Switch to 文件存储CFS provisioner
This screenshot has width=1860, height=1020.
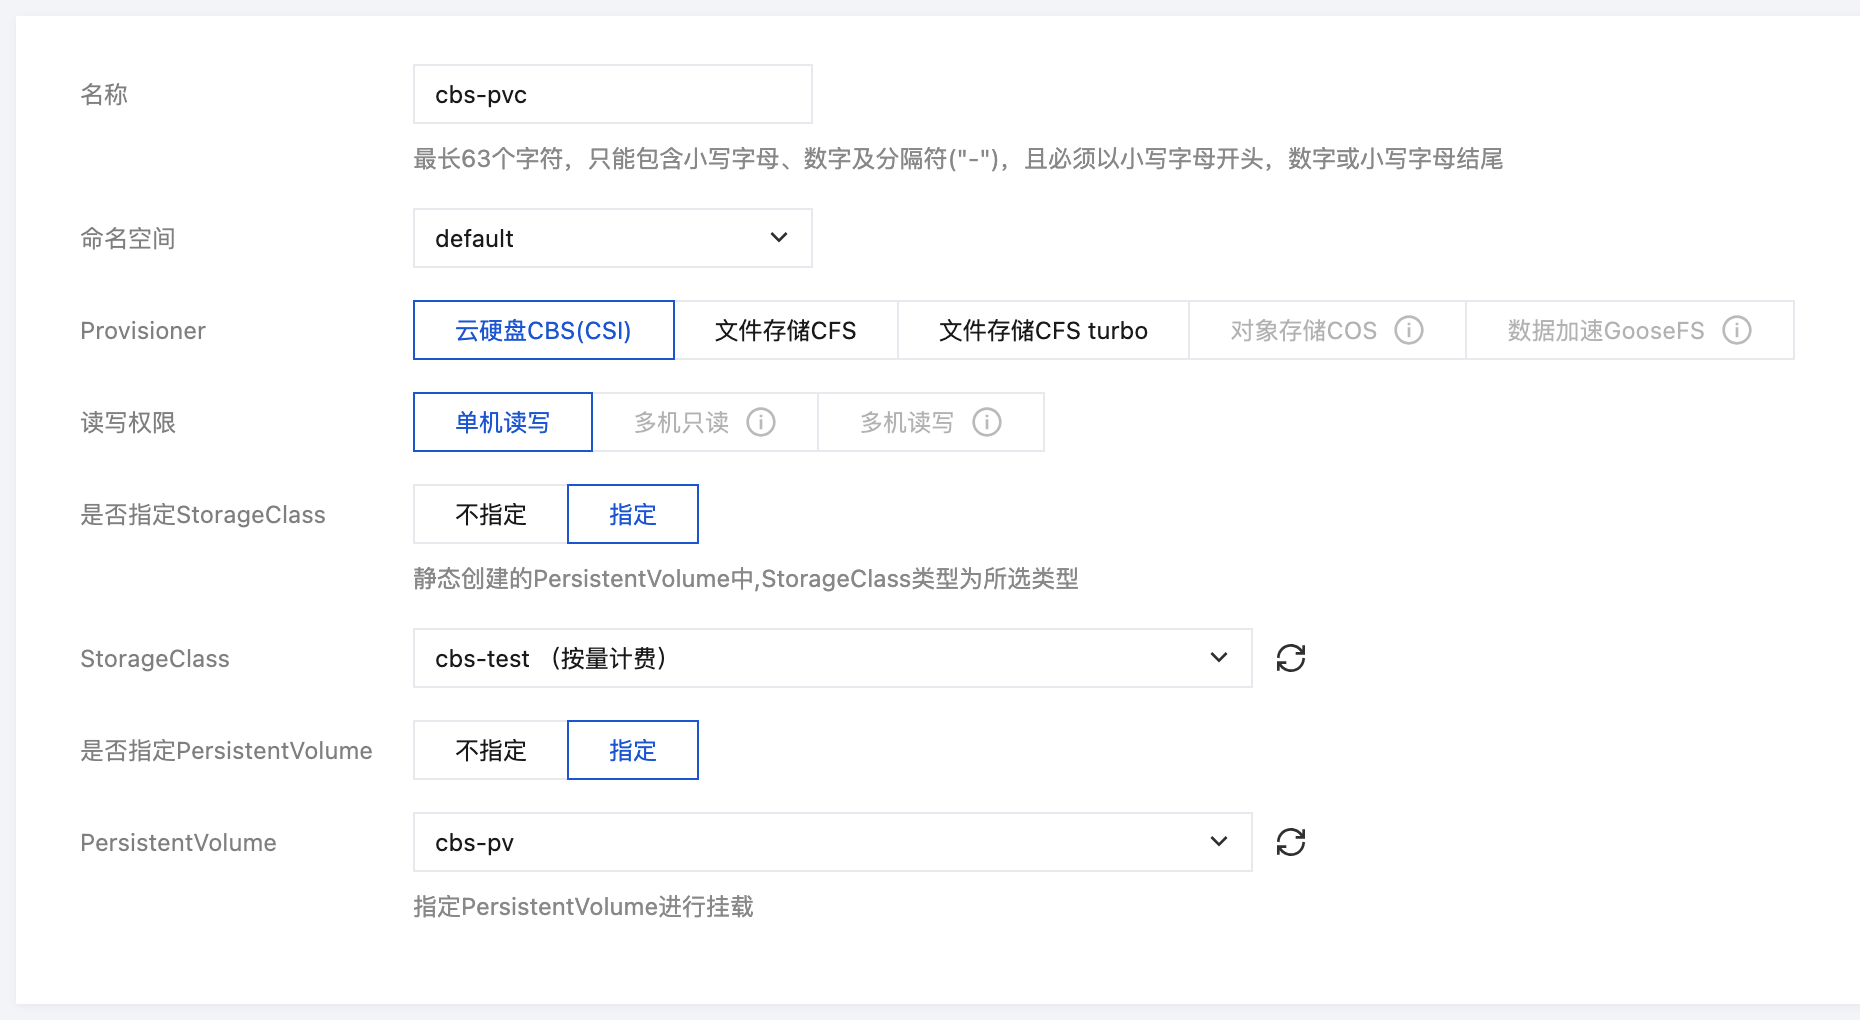785,330
